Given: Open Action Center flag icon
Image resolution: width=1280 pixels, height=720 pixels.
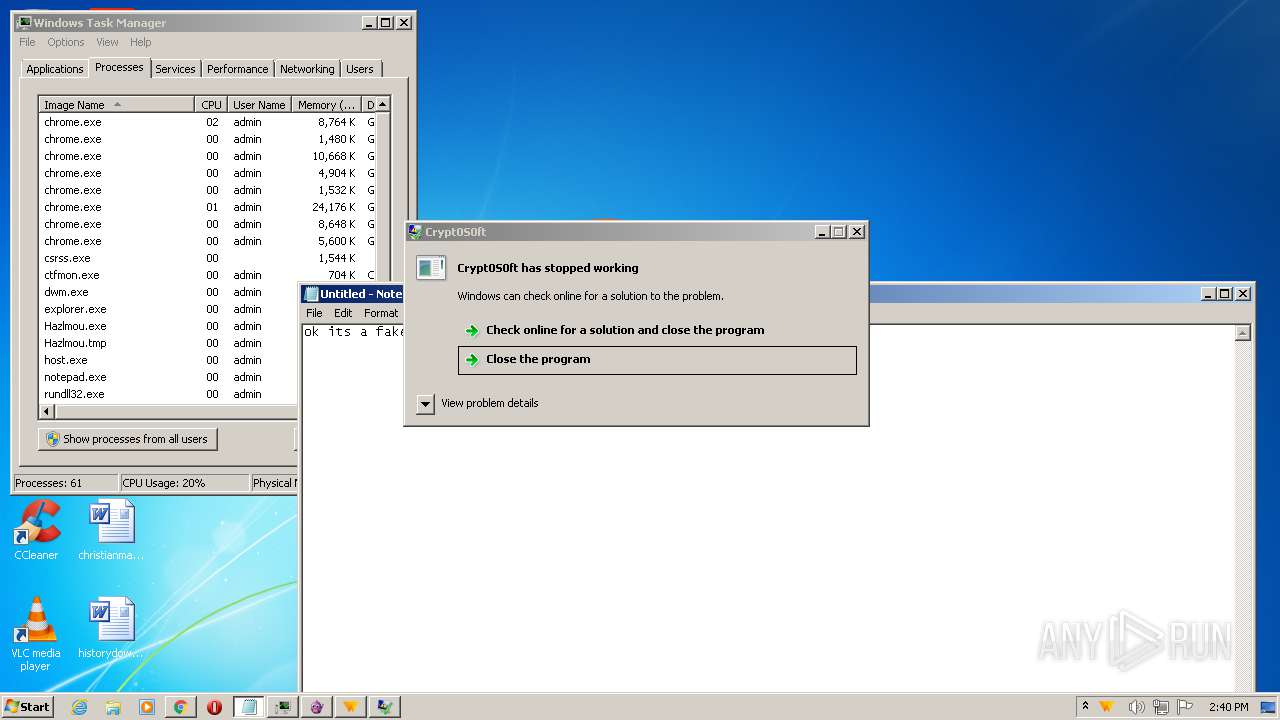Looking at the screenshot, I should click(1185, 707).
